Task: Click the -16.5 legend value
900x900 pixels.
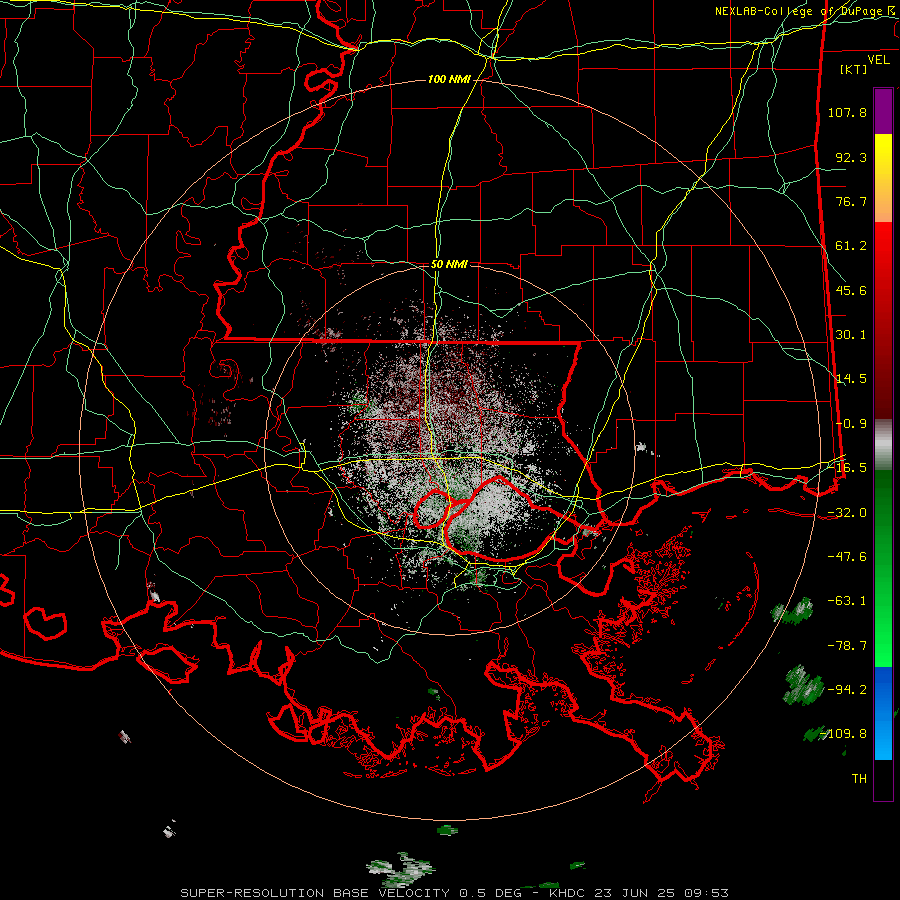Action: click(847, 468)
